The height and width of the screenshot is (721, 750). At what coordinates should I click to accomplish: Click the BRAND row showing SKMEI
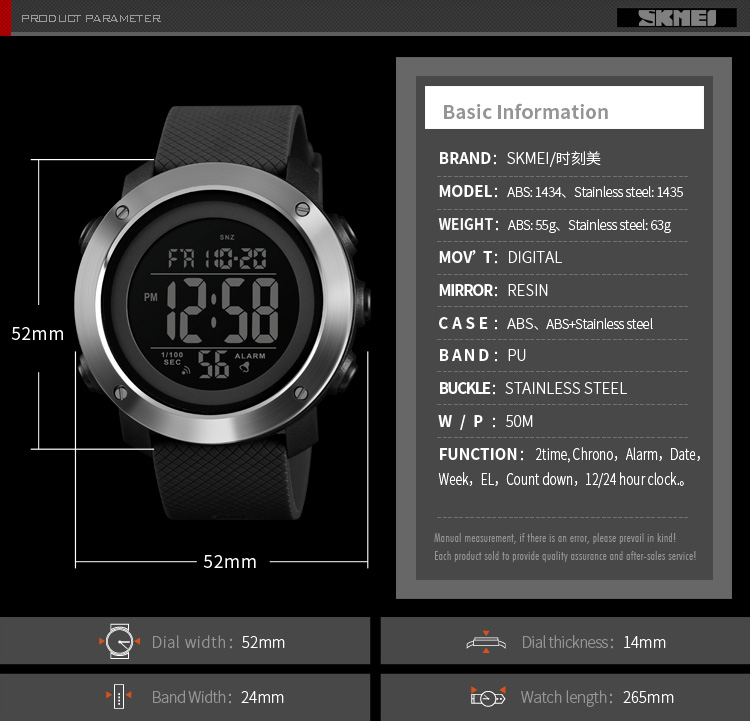coord(520,158)
